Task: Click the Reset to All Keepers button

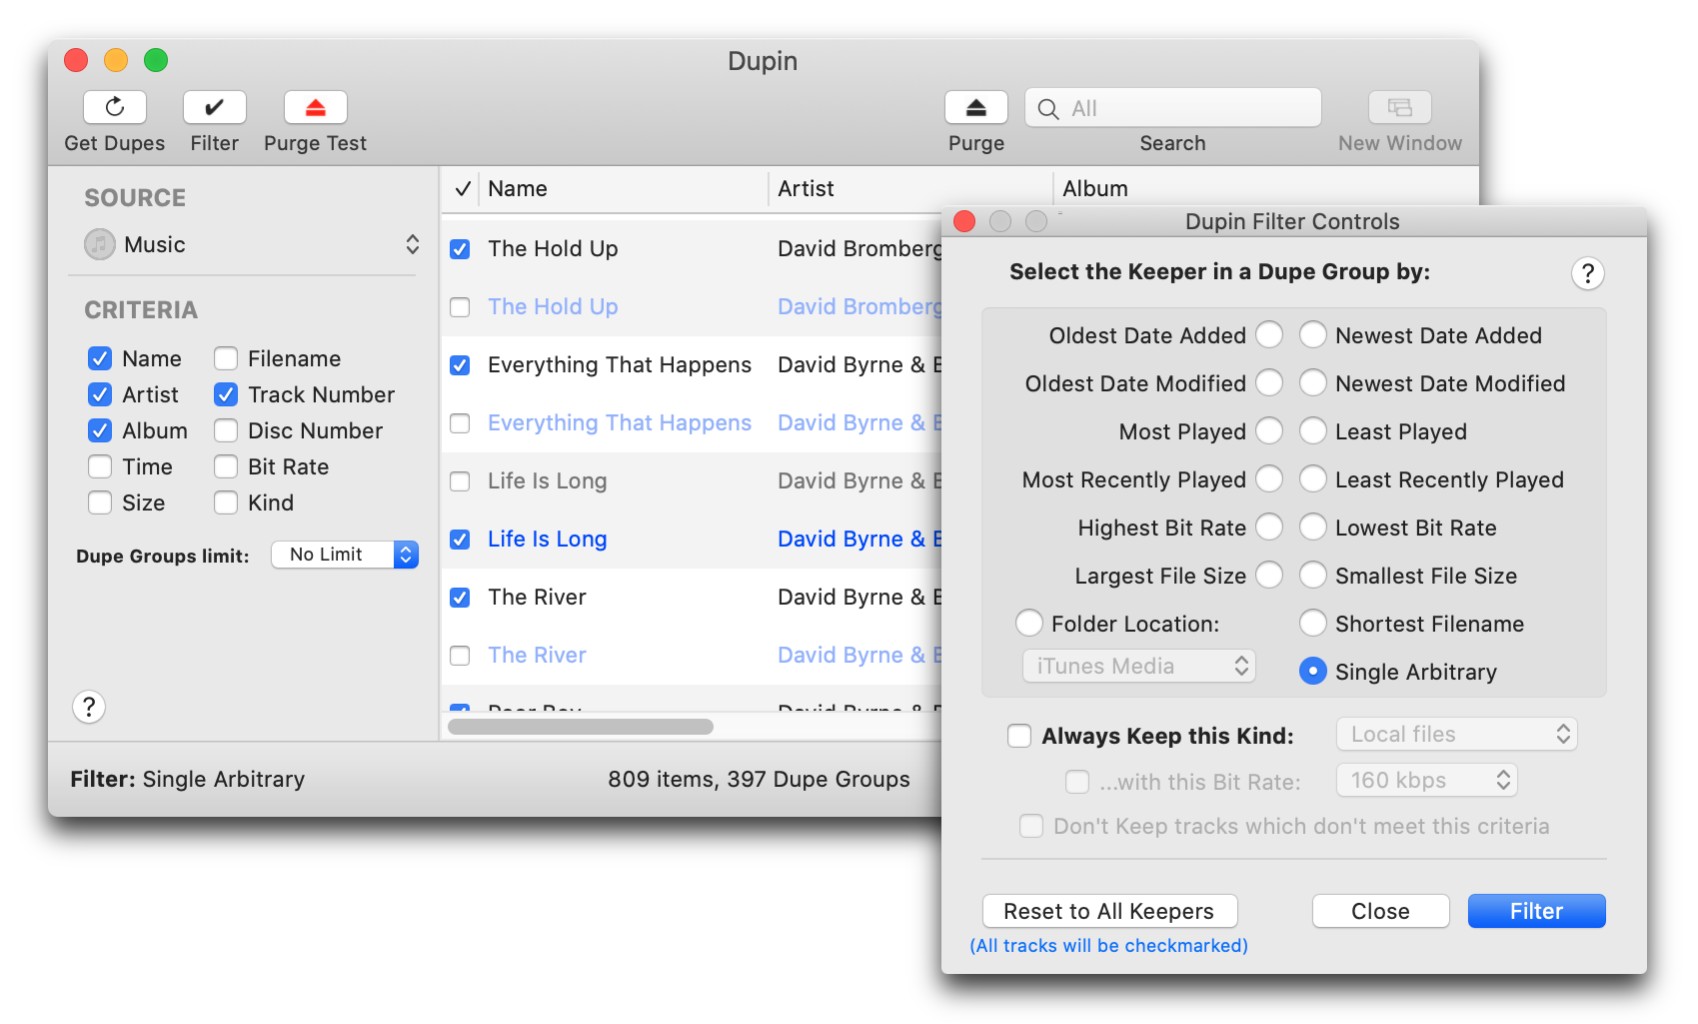Action: coord(1109,911)
